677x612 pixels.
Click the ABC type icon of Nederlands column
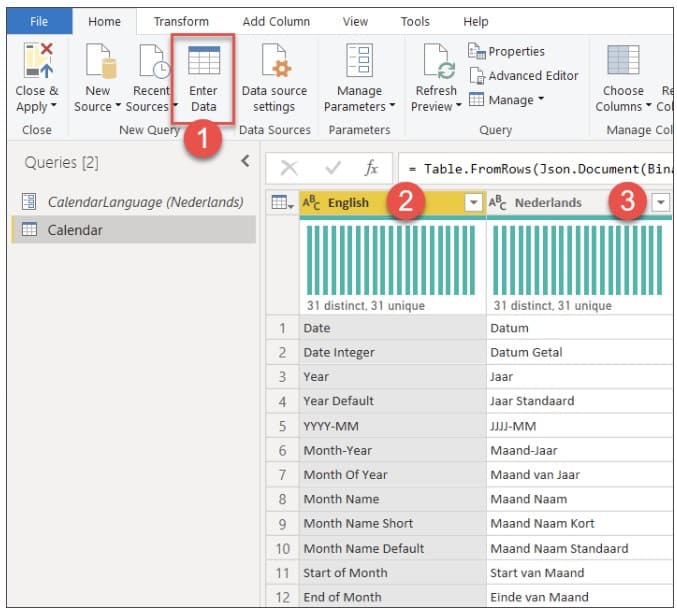[497, 202]
